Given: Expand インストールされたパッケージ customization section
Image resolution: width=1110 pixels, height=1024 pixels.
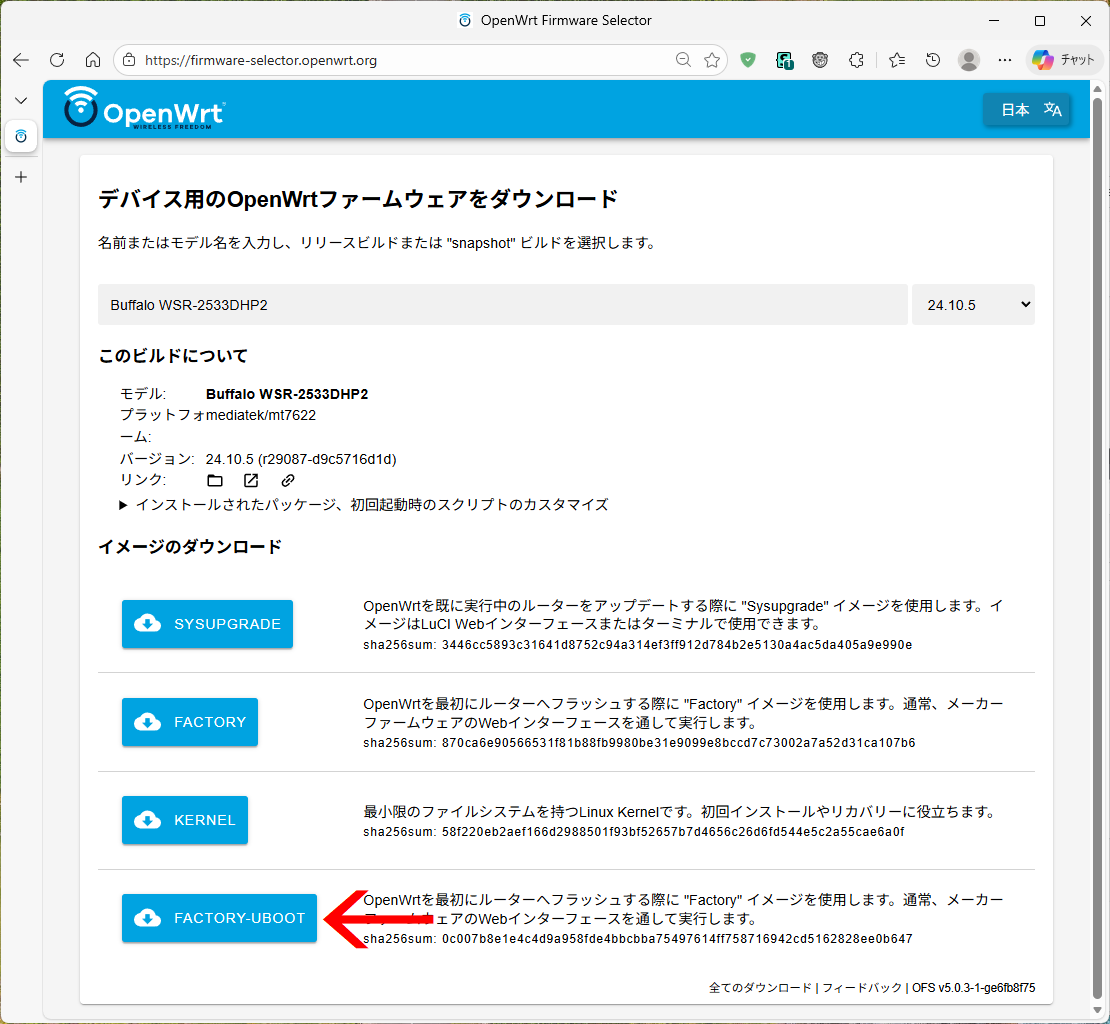Looking at the screenshot, I should (x=364, y=505).
